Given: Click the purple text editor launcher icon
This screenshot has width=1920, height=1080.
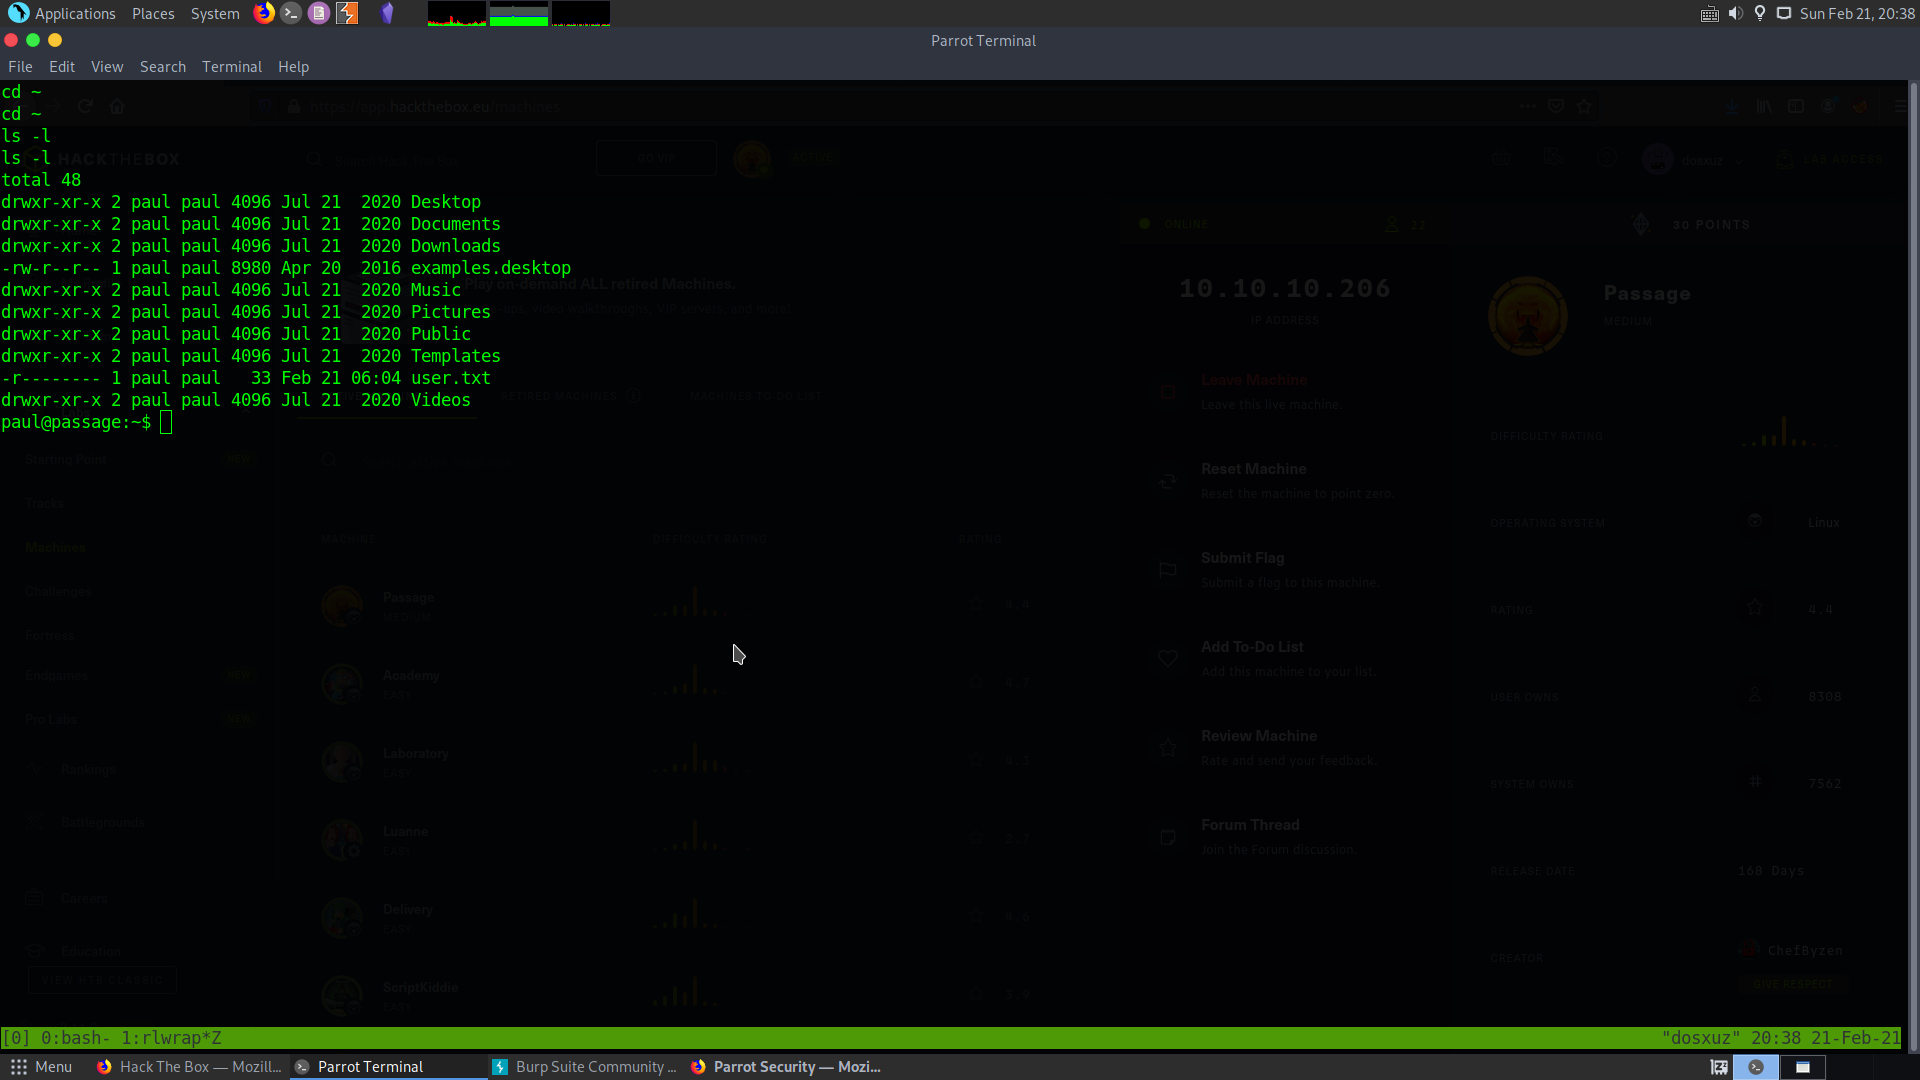Looking at the screenshot, I should click(x=319, y=13).
